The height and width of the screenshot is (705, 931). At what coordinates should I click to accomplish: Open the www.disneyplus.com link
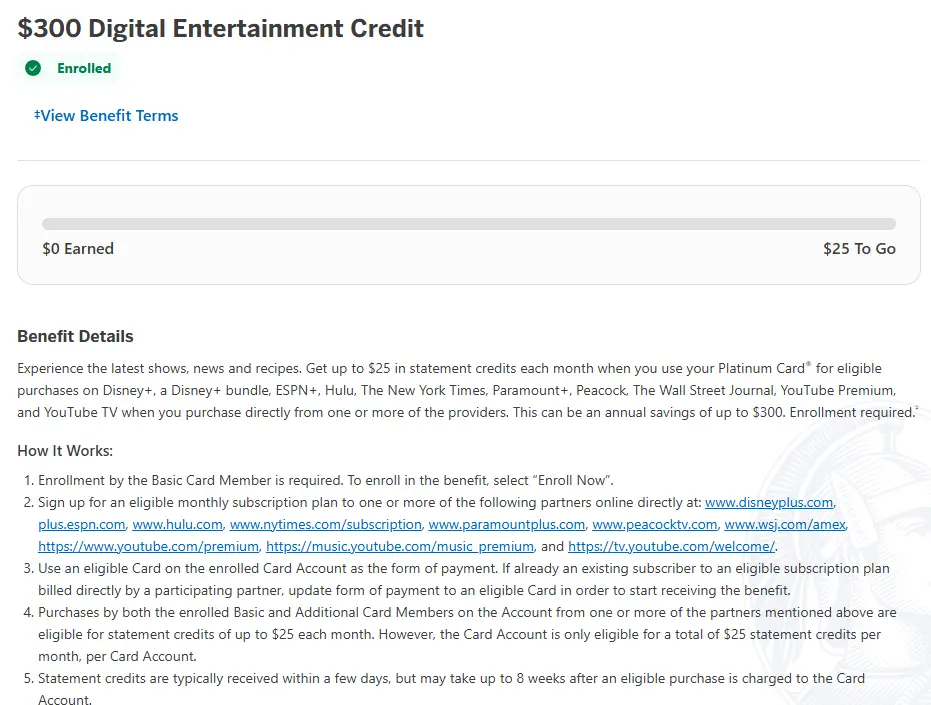pos(768,502)
